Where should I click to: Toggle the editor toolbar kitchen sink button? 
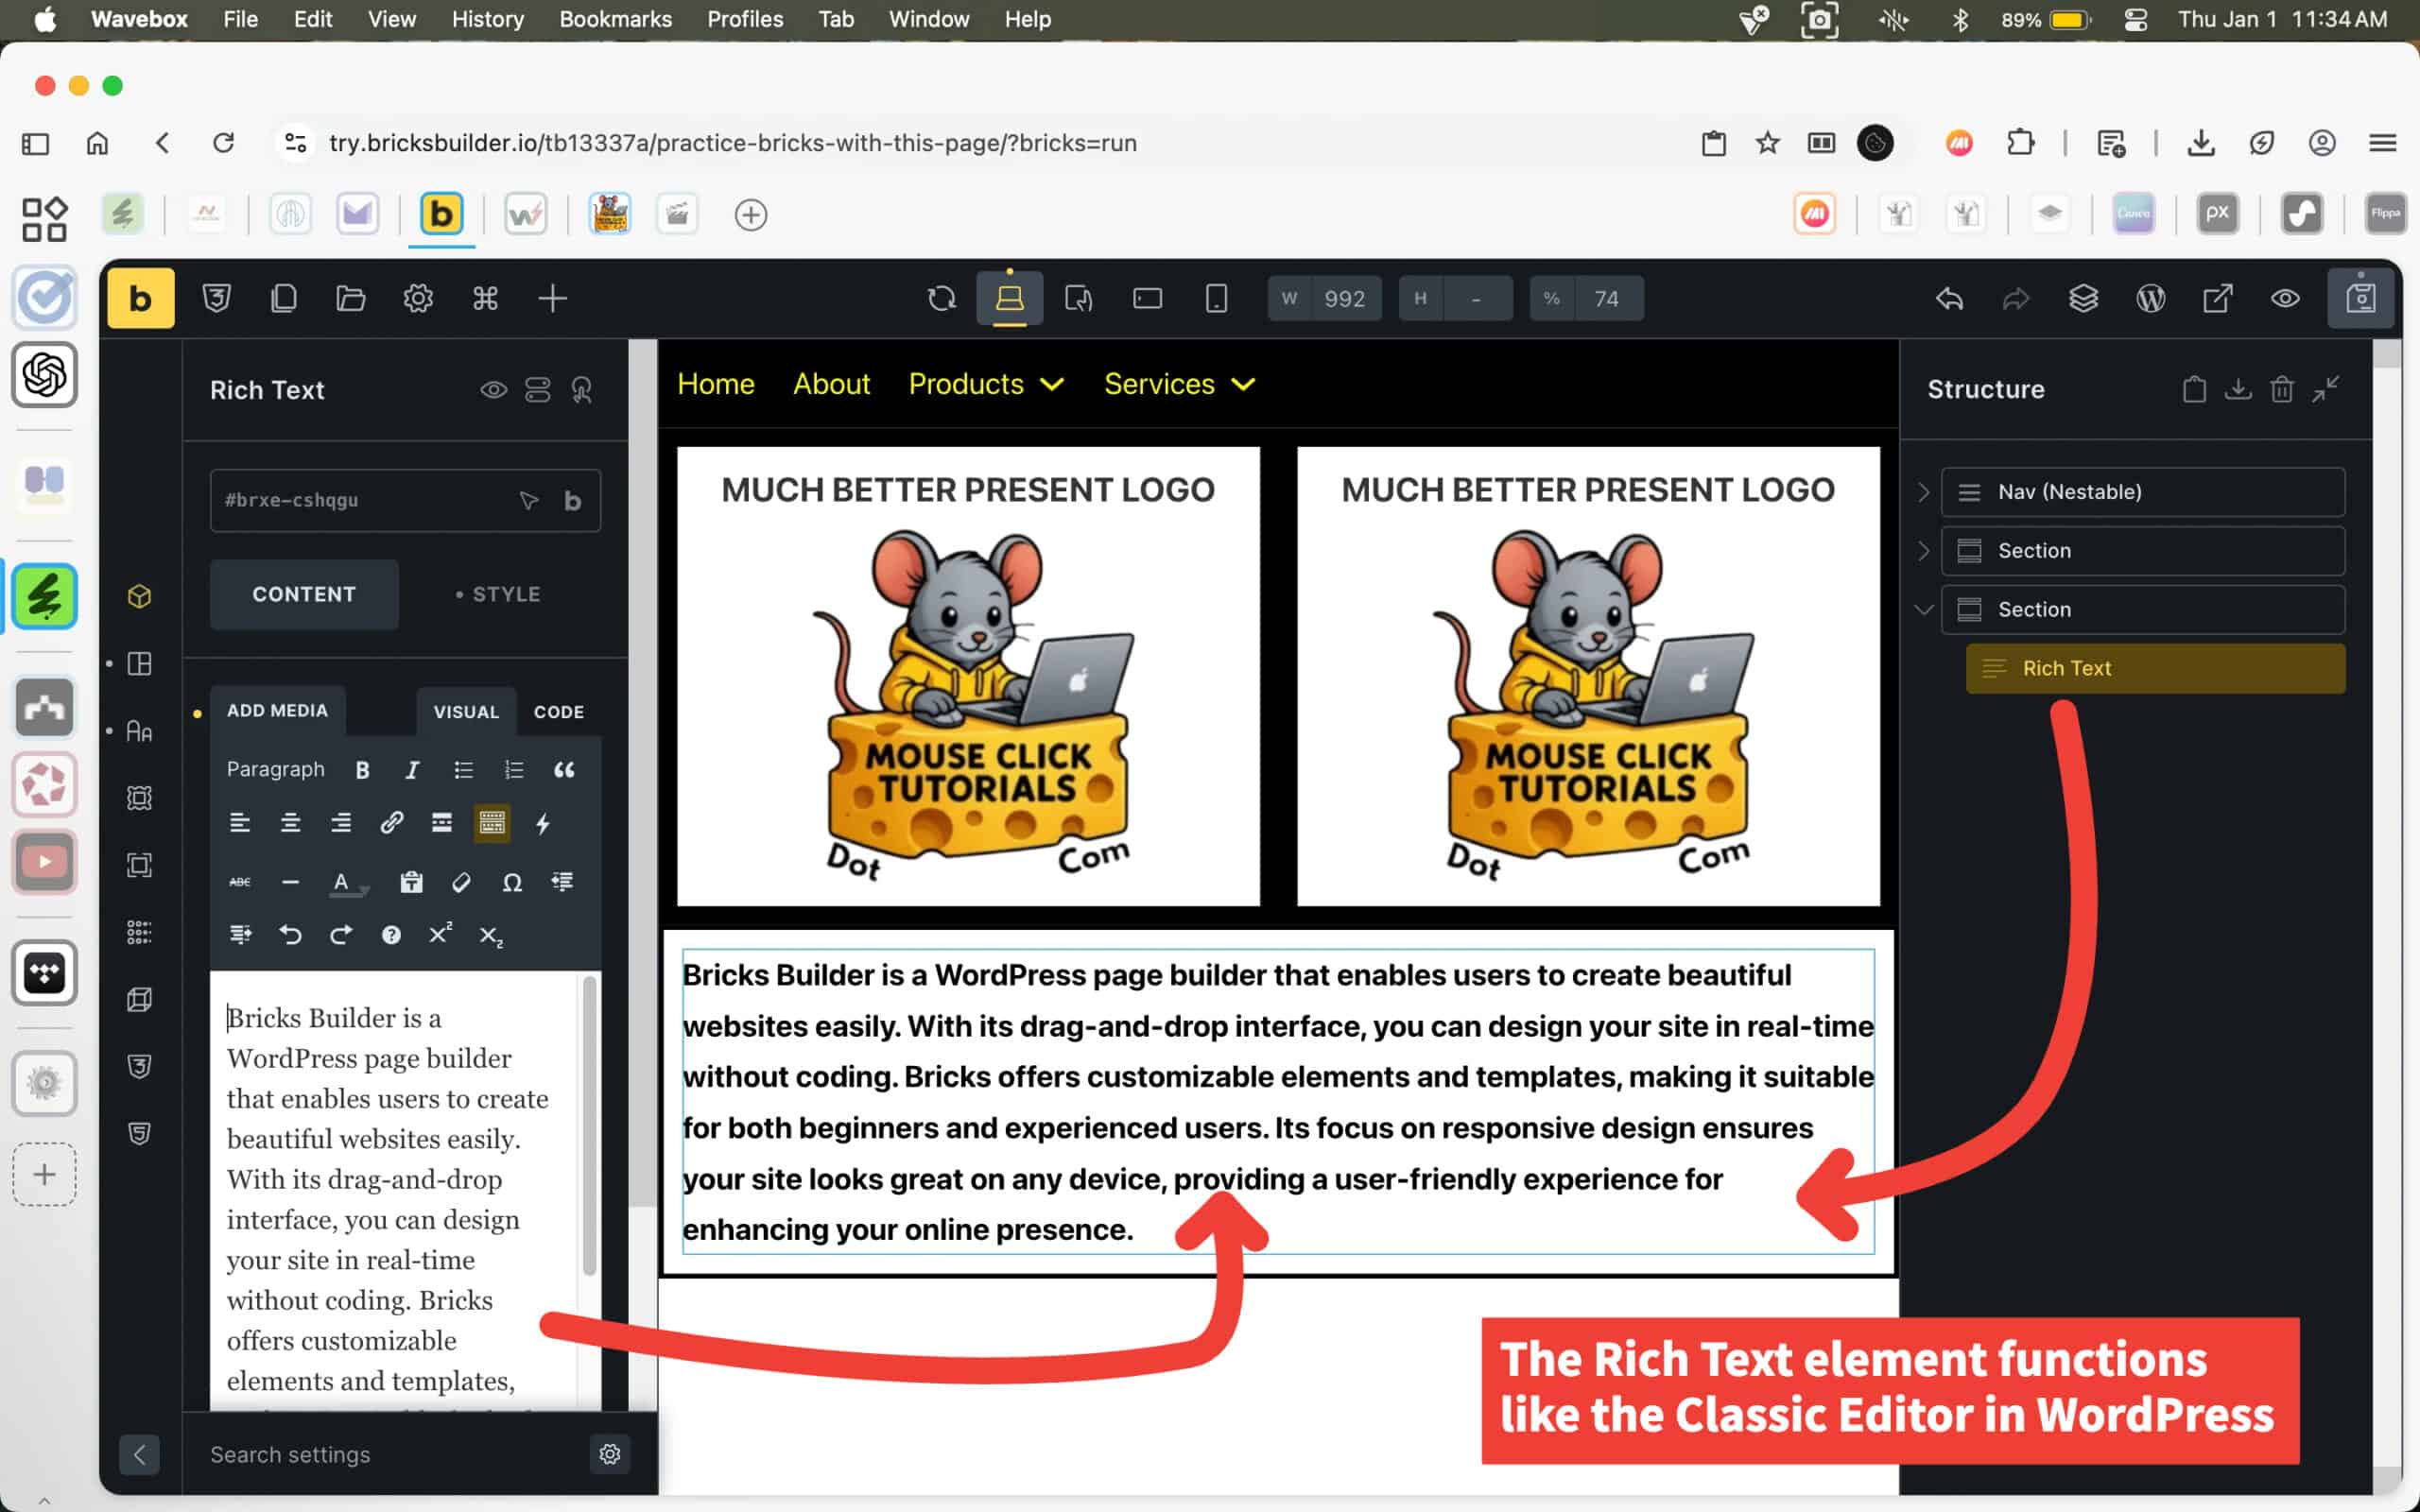pos(492,823)
